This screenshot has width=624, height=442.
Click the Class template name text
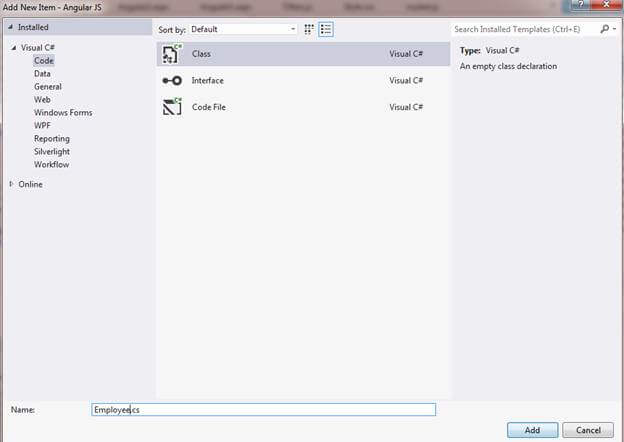tap(201, 54)
